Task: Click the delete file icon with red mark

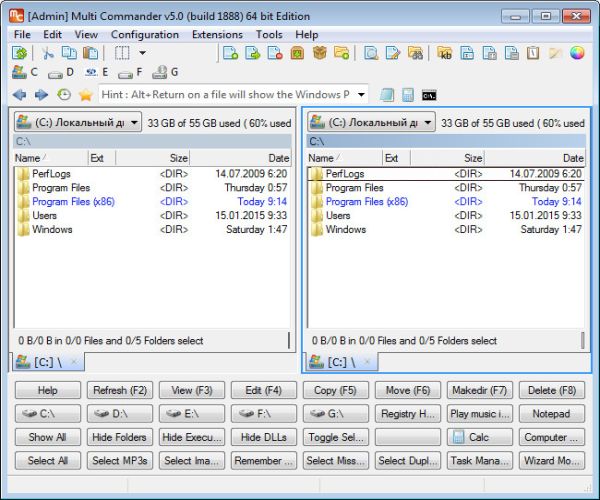Action: pyautogui.click(x=275, y=53)
